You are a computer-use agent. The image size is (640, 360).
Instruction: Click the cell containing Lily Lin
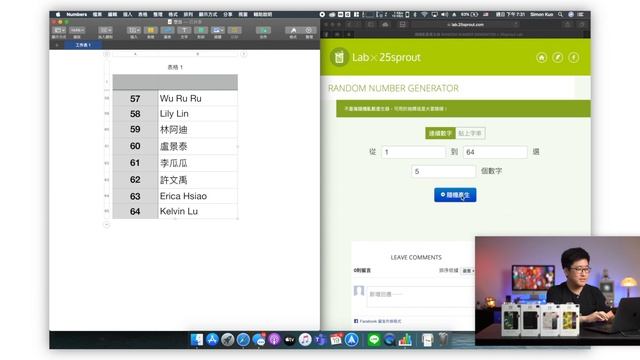pos(198,114)
